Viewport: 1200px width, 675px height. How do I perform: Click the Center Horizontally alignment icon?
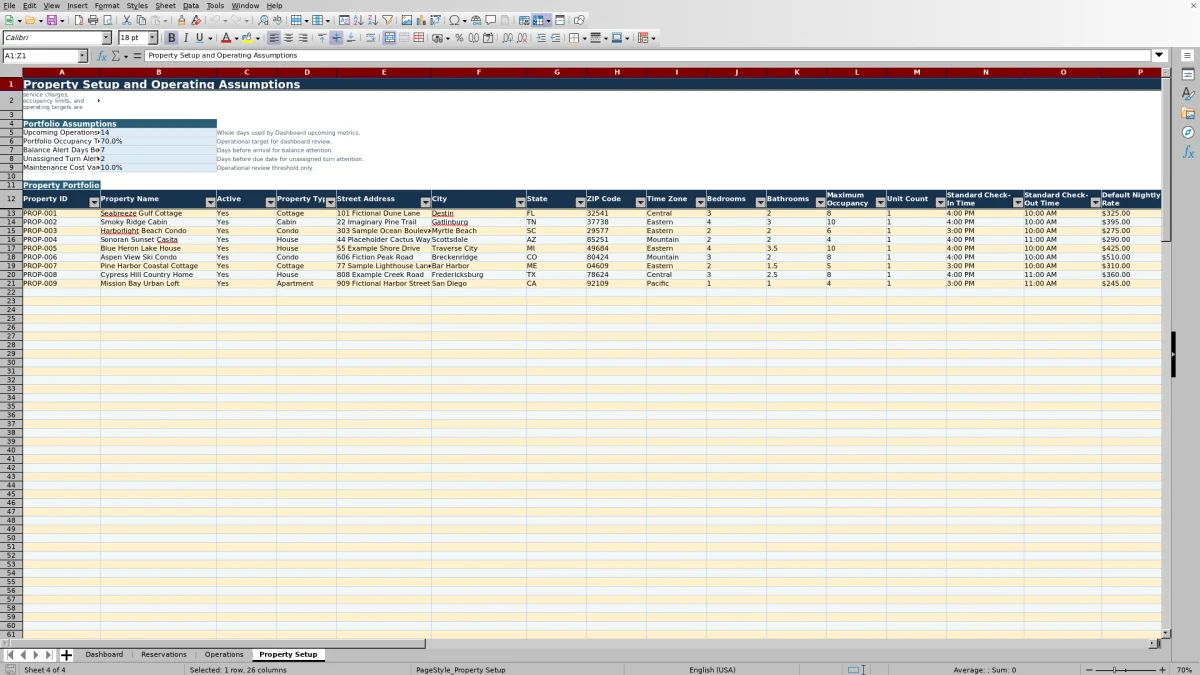(289, 38)
